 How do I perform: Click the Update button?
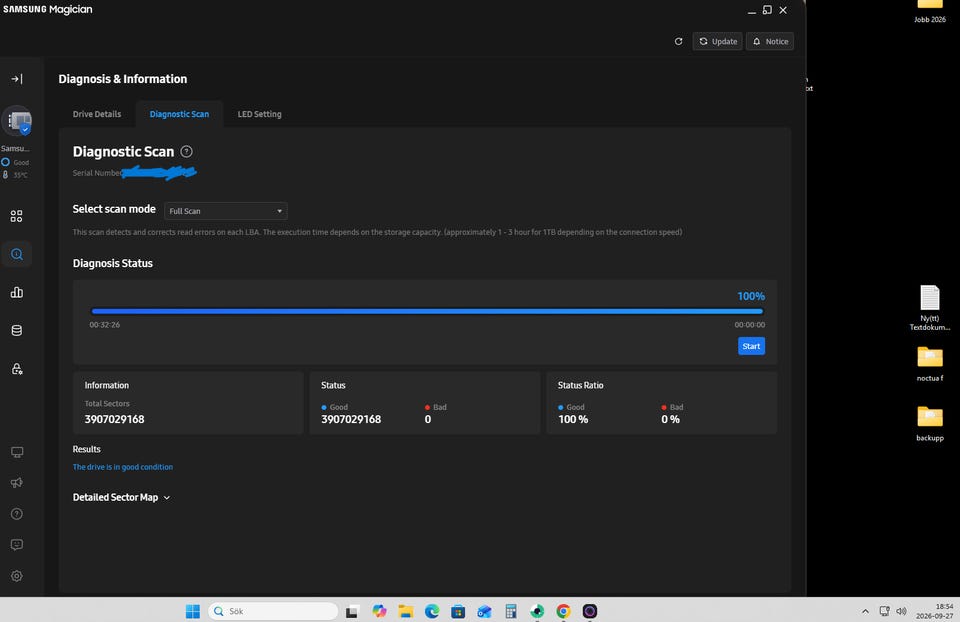(718, 42)
